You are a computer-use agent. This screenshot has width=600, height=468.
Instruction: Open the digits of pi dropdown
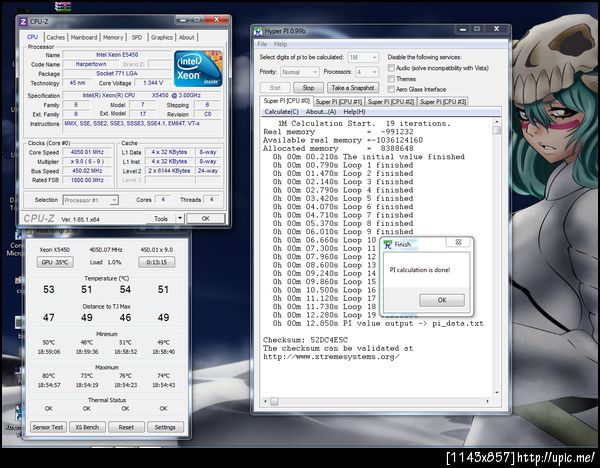363,57
